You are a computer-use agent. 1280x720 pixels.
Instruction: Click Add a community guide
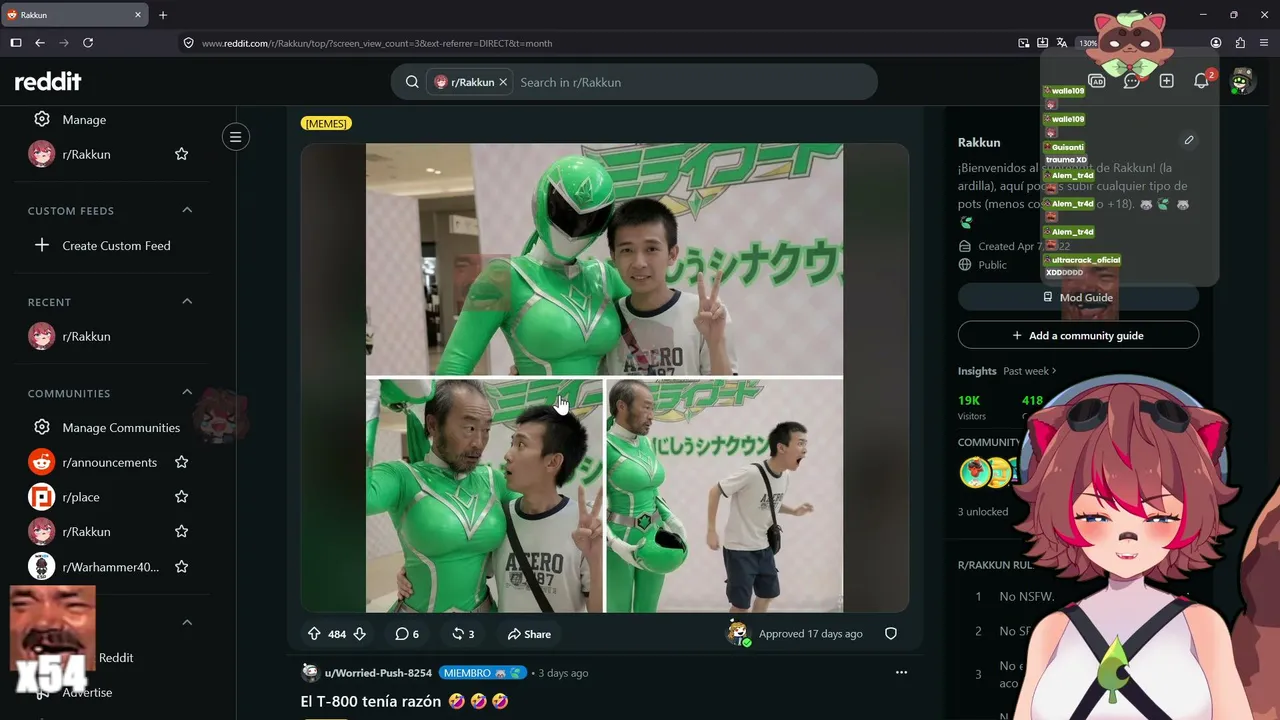1078,335
